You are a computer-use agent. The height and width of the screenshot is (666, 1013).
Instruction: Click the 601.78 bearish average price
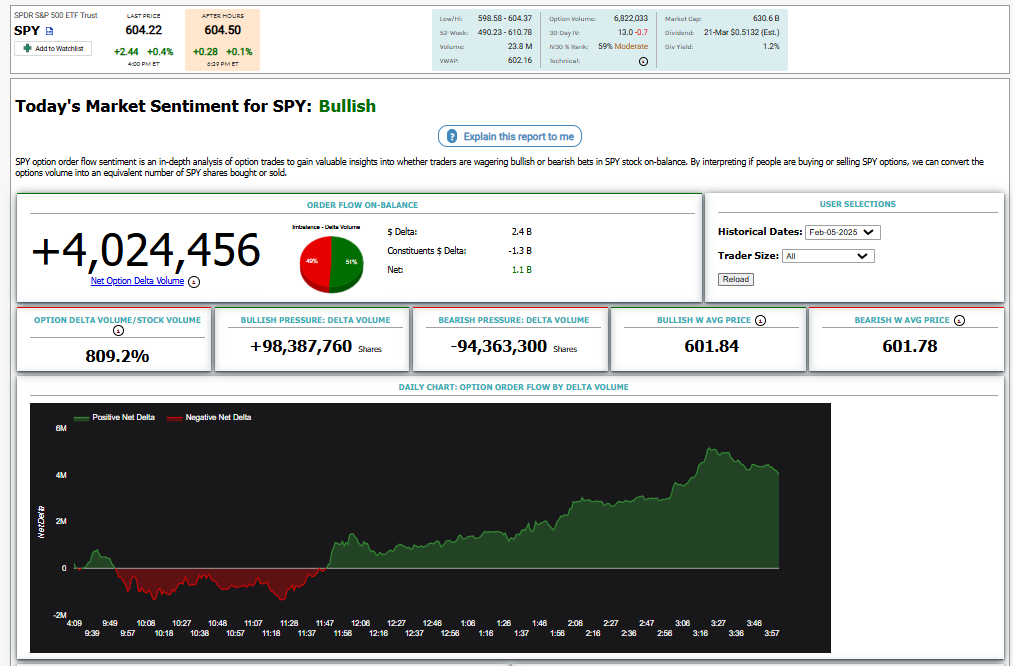[x=910, y=347]
